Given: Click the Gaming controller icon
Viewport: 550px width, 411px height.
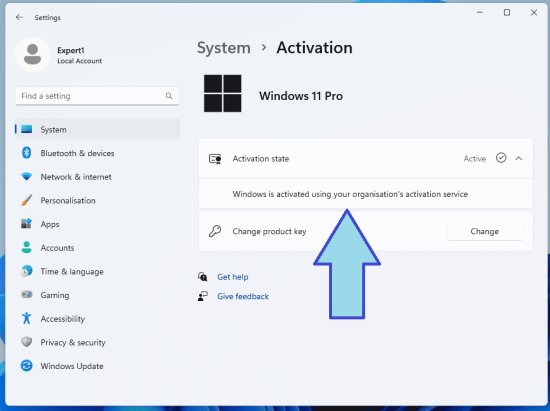Looking at the screenshot, I should [26, 295].
